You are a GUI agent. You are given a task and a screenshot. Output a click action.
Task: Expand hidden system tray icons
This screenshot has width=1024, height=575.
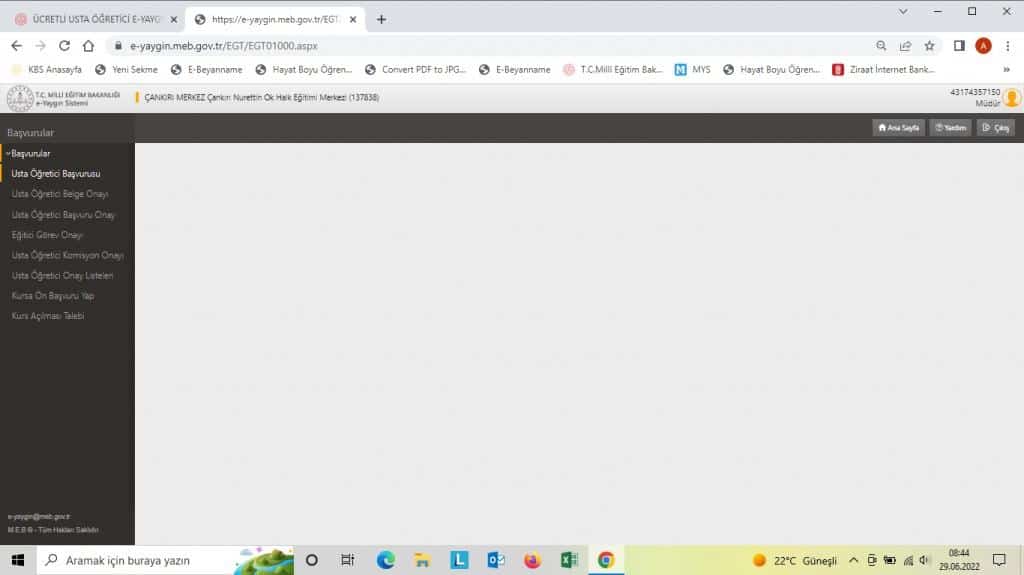click(853, 560)
